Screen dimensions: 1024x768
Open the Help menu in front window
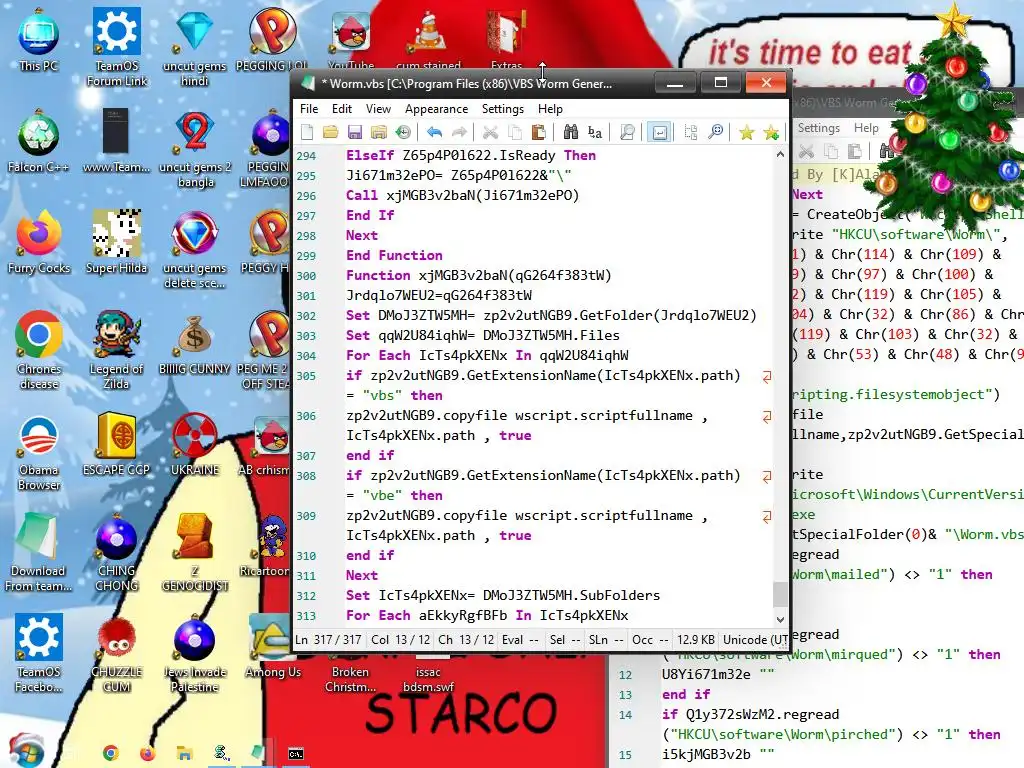click(x=550, y=108)
